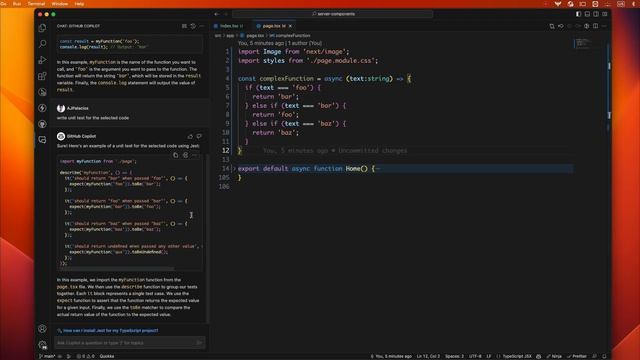Viewport: 640px width, 360px height.
Task: Toggle the bottom panel visibility
Action: tap(587, 14)
